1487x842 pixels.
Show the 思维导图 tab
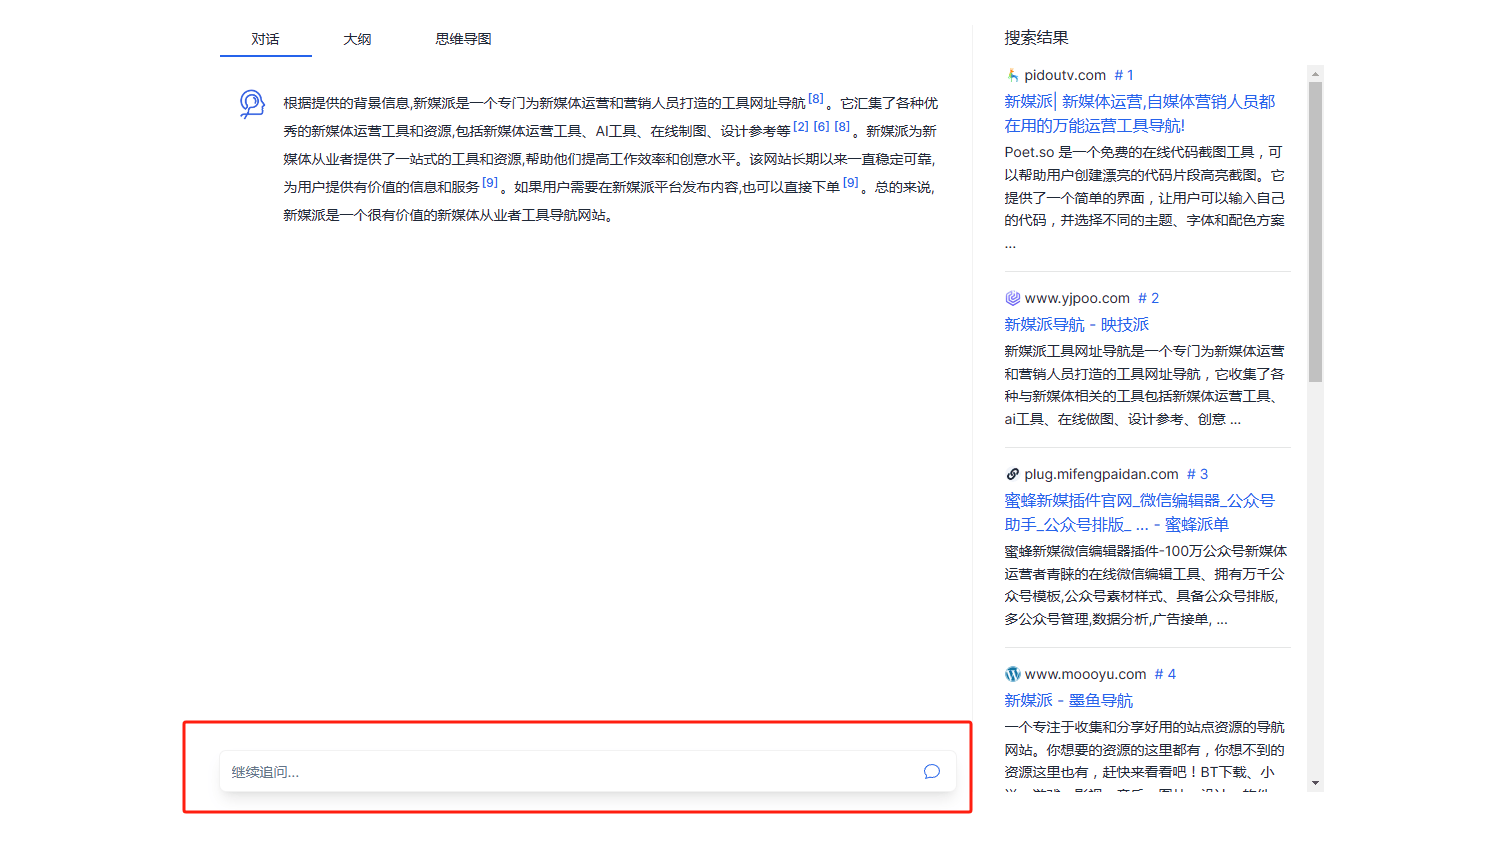pos(463,39)
